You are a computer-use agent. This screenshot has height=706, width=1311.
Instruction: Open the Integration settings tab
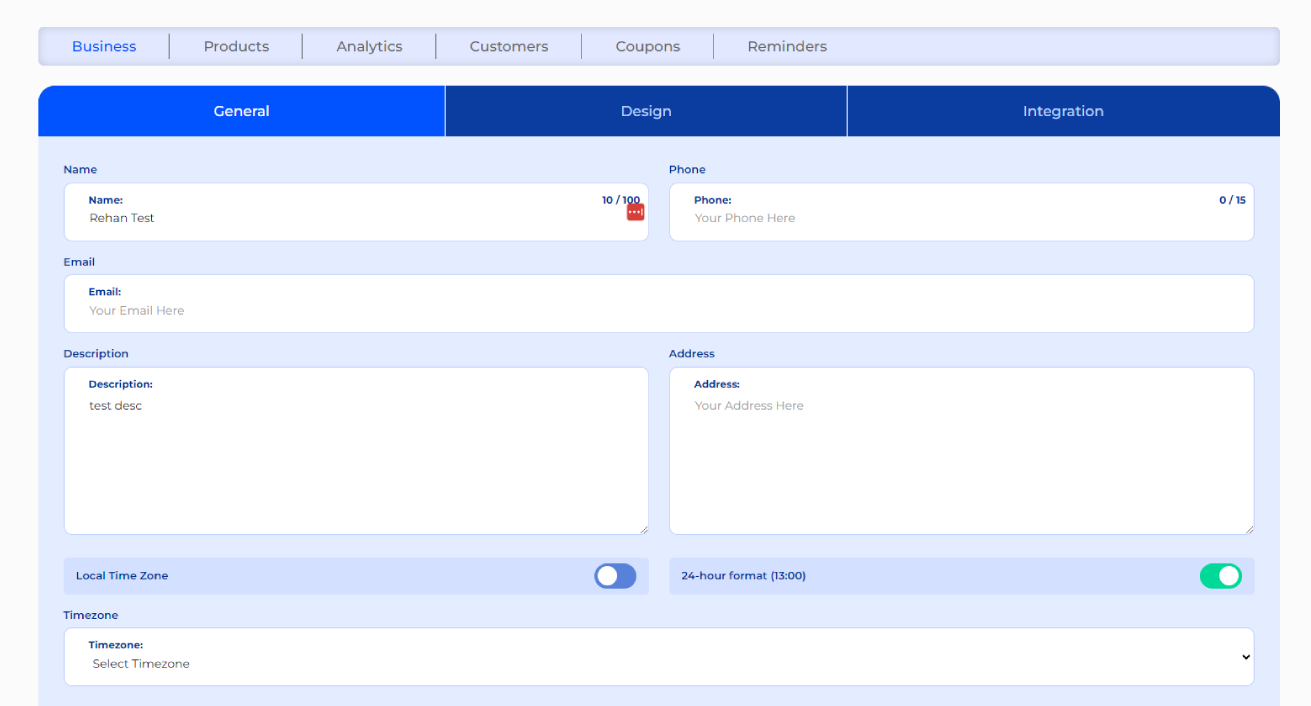[x=1063, y=111]
